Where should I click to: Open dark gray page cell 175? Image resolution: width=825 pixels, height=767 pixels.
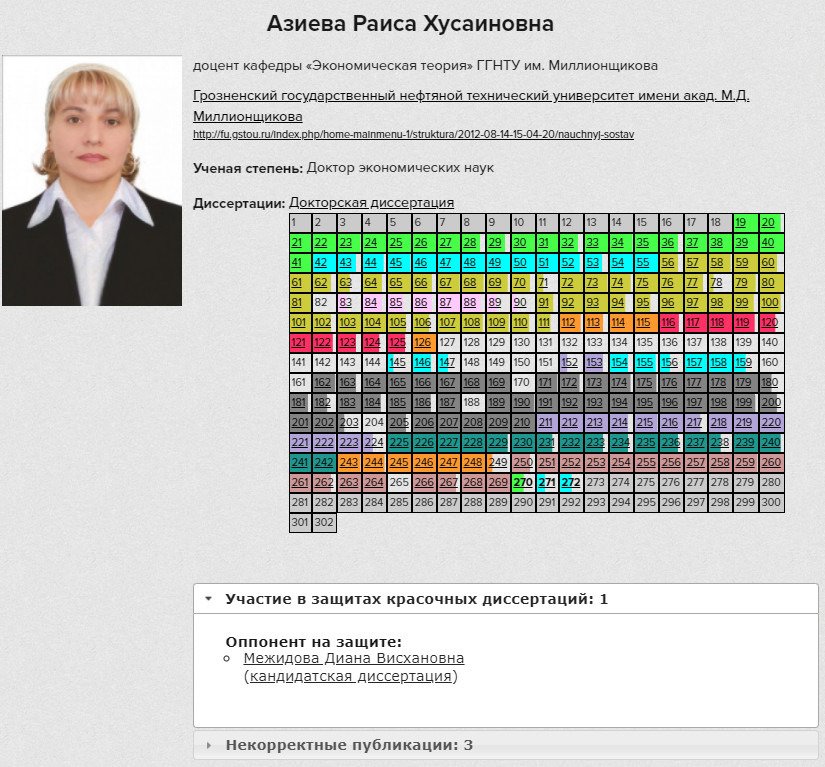646,382
